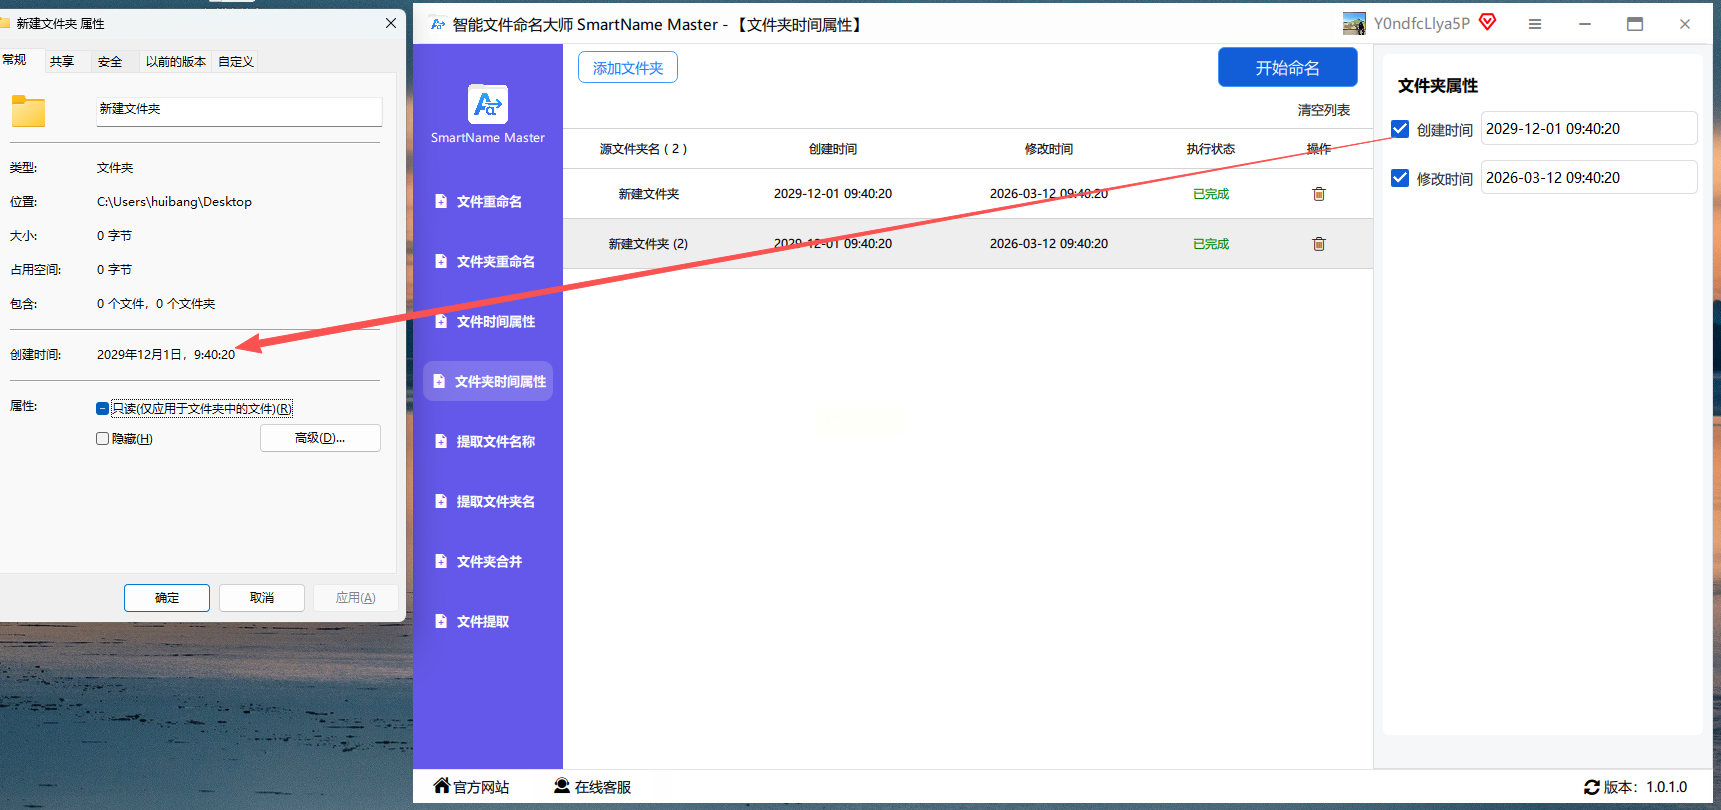
Task: Open the hamburger menu in title bar
Action: click(1534, 24)
